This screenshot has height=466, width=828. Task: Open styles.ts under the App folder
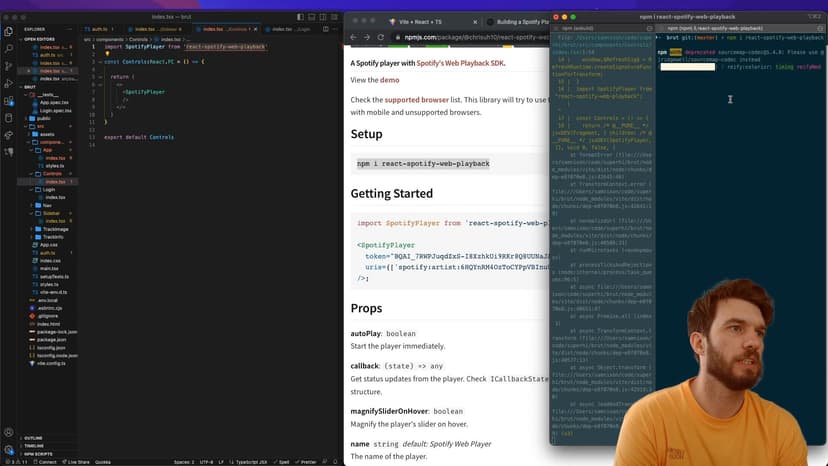tap(54, 166)
